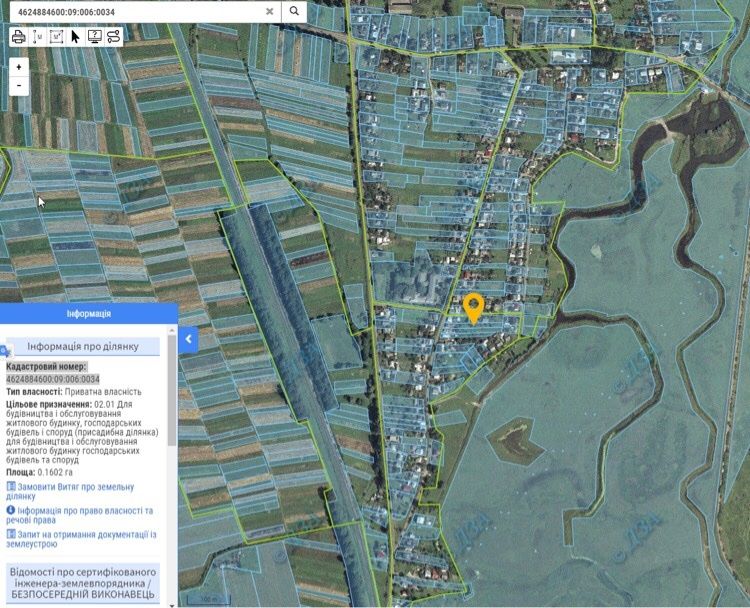Image resolution: width=750 pixels, height=608 pixels.
Task: Open link Замовити Витяг про земельну ділянку
Action: (70, 491)
